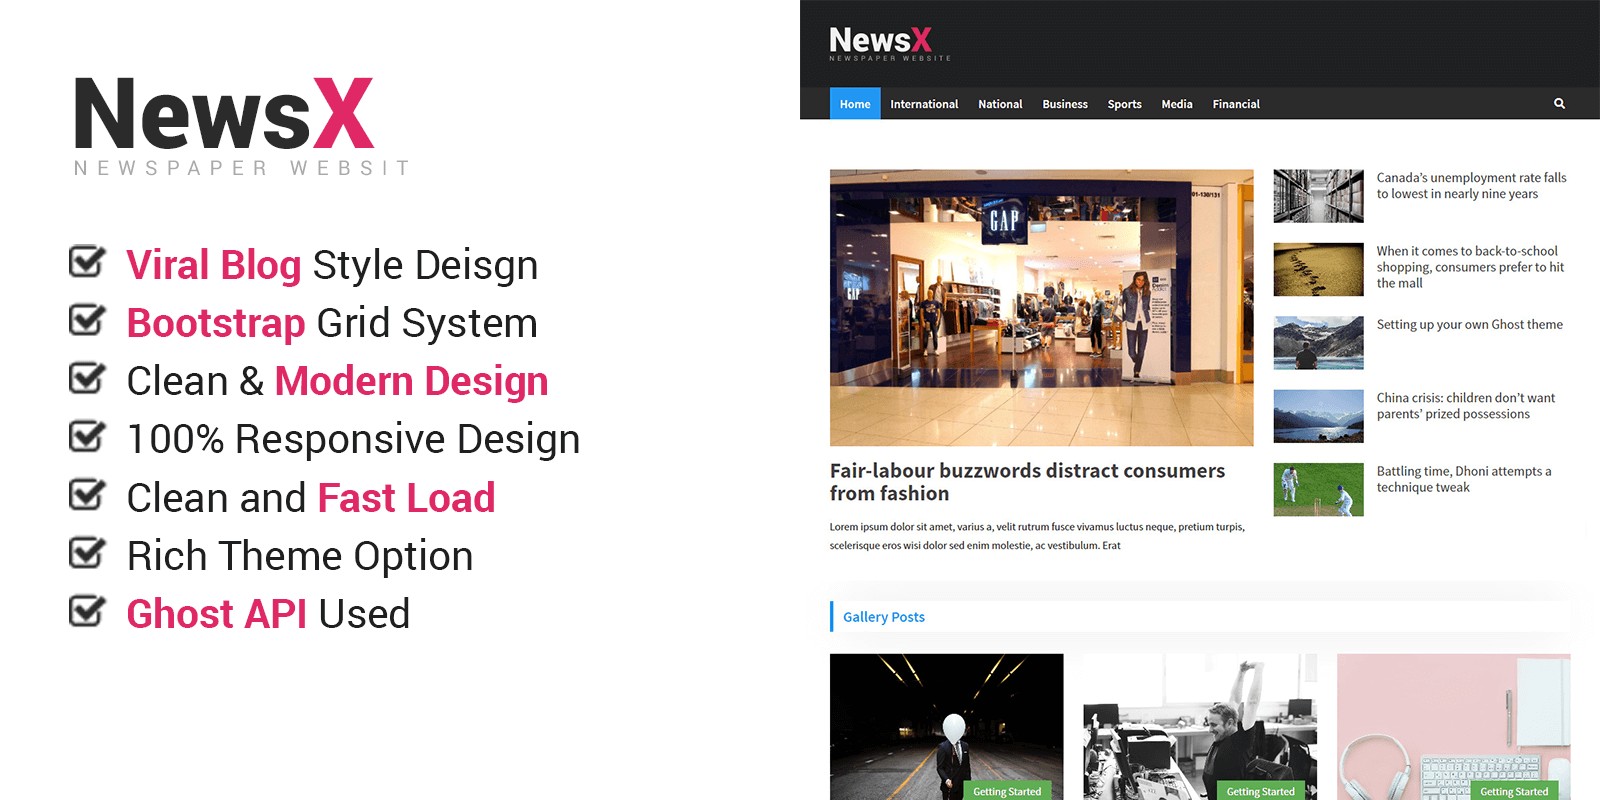Image resolution: width=1600 pixels, height=800 pixels.
Task: Open the balloon-head man gallery image
Action: (946, 727)
